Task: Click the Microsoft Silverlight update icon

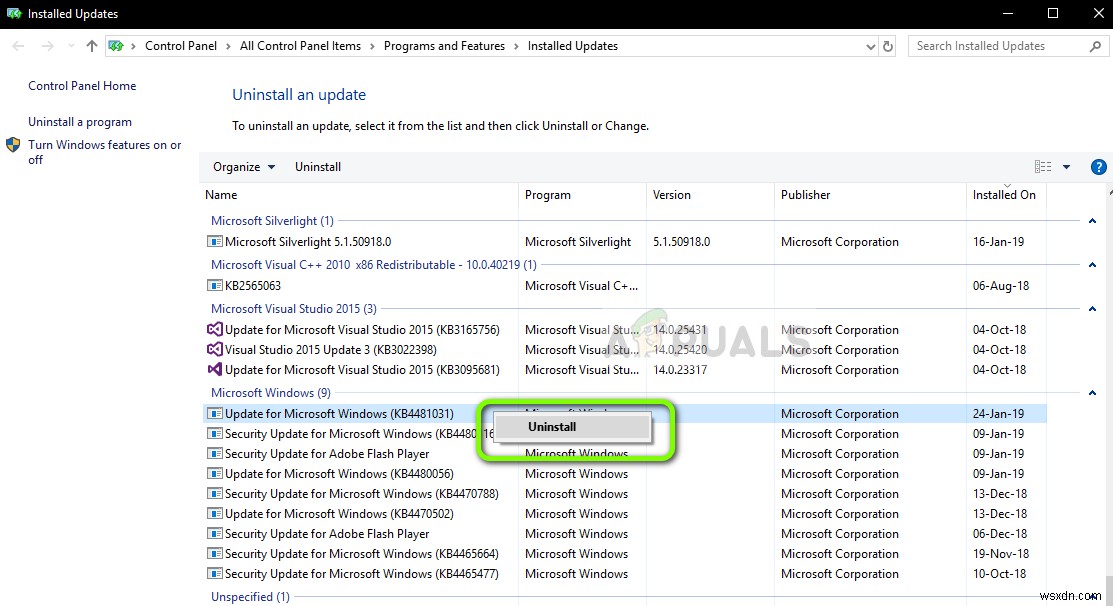Action: [214, 242]
